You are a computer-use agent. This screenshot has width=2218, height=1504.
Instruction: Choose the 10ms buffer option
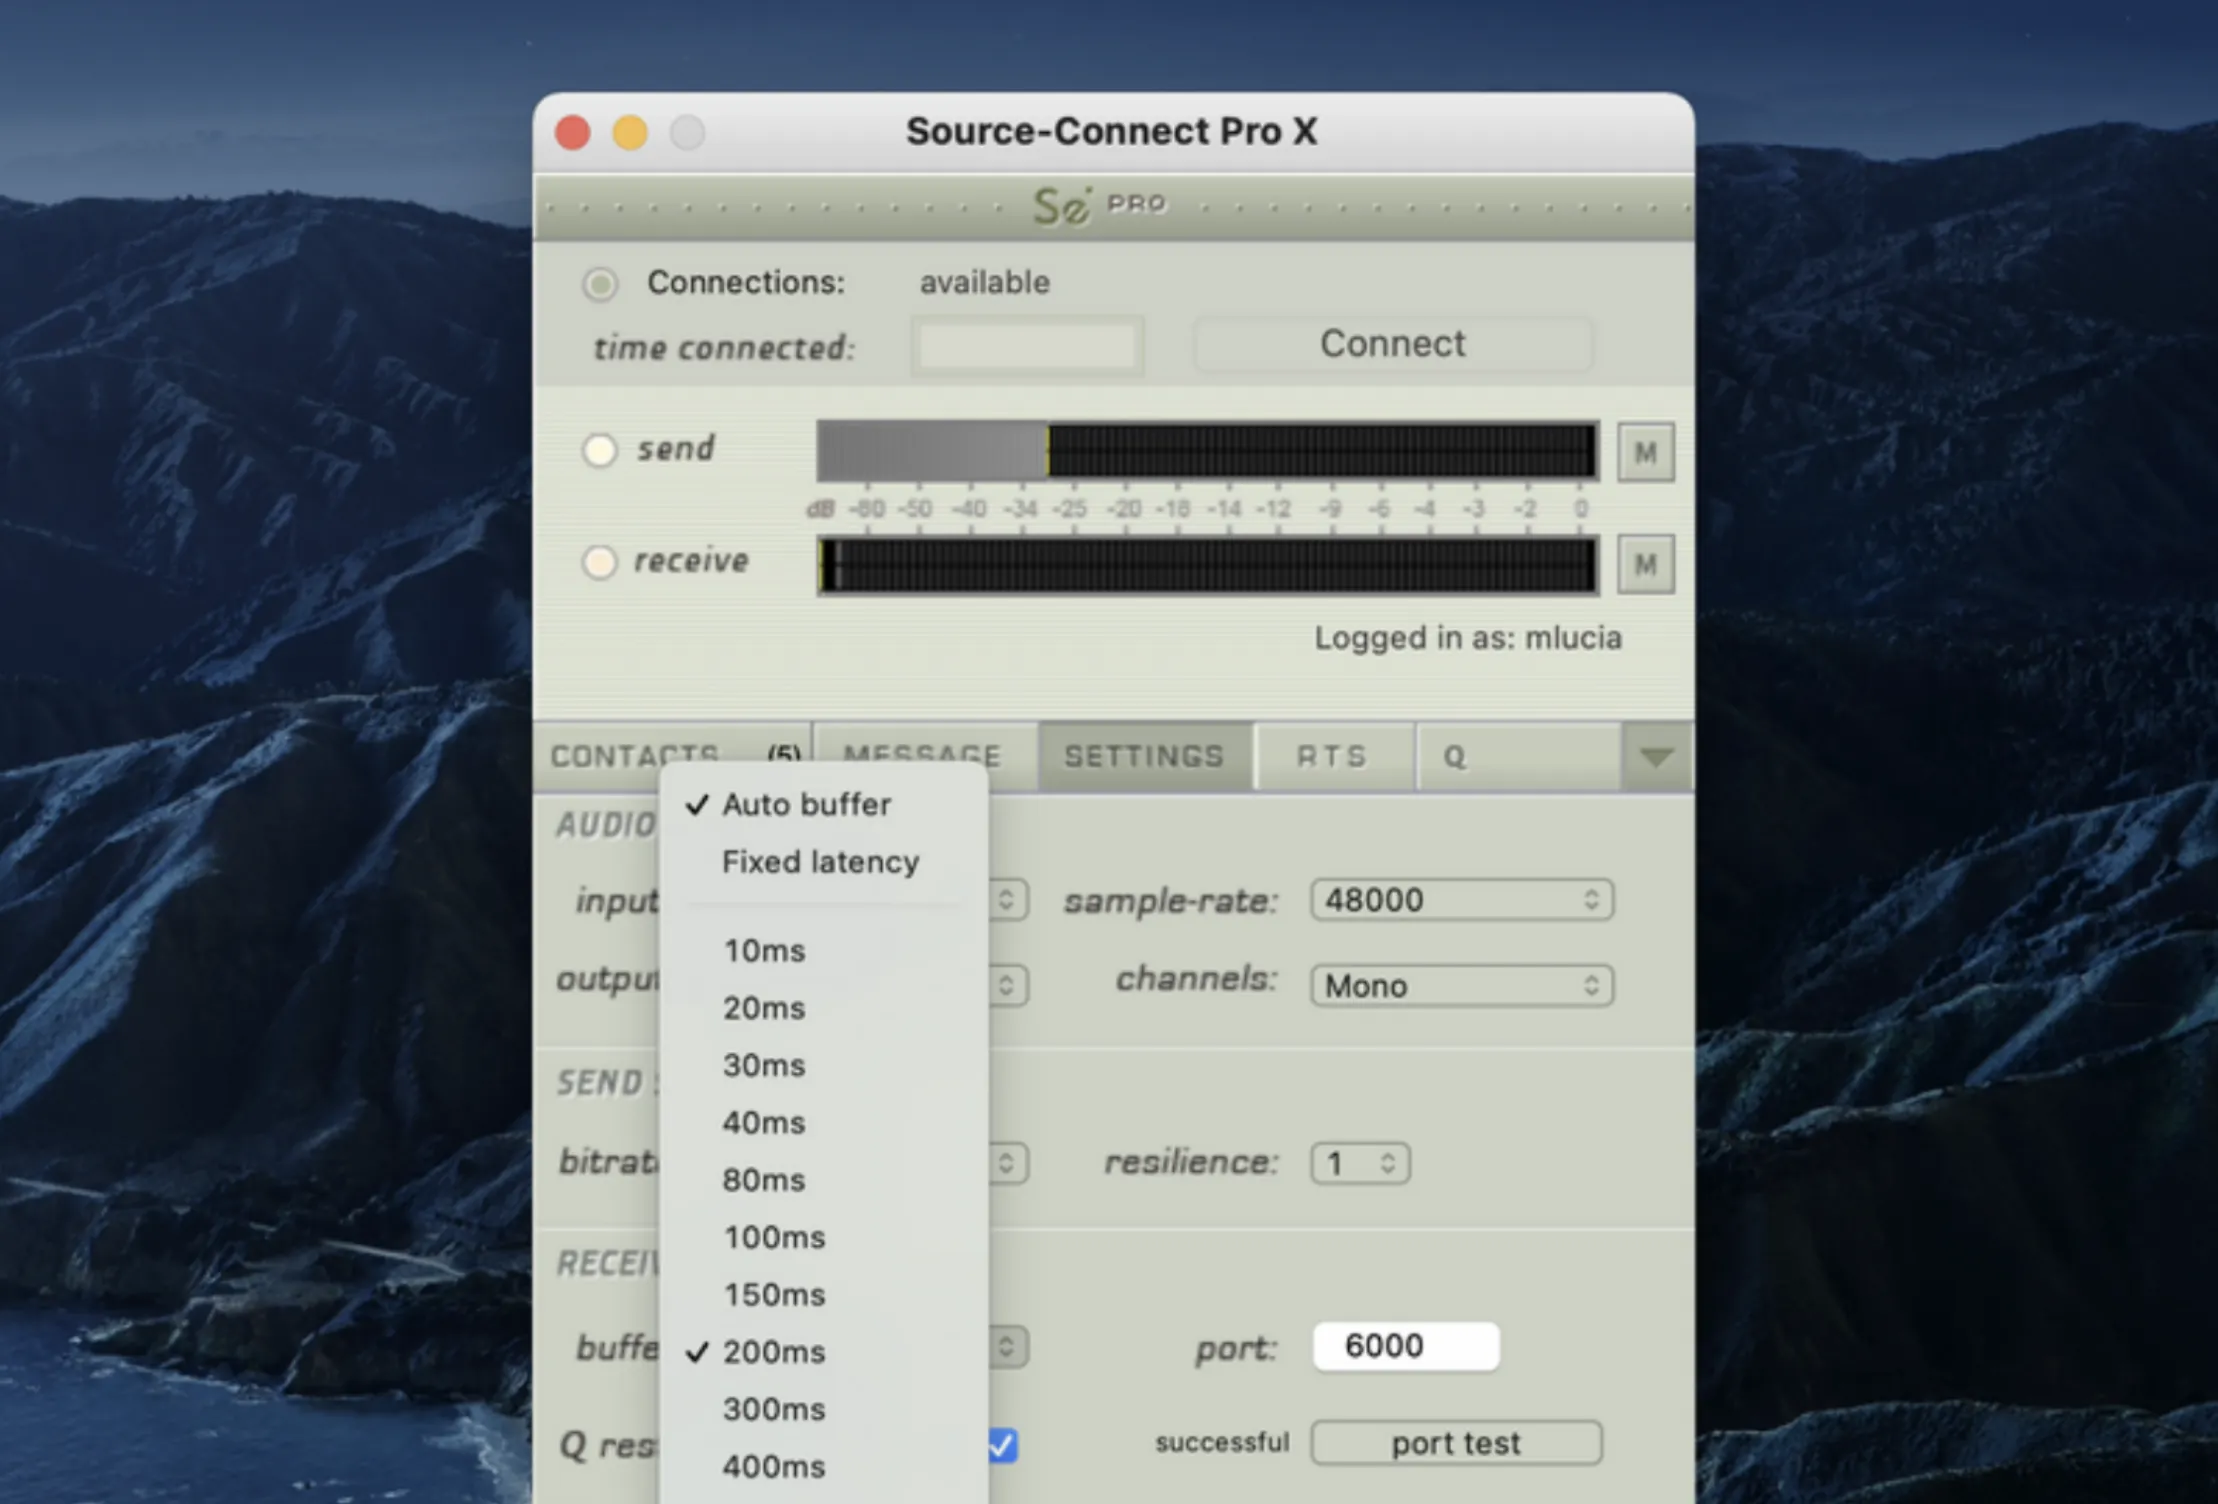(823, 950)
